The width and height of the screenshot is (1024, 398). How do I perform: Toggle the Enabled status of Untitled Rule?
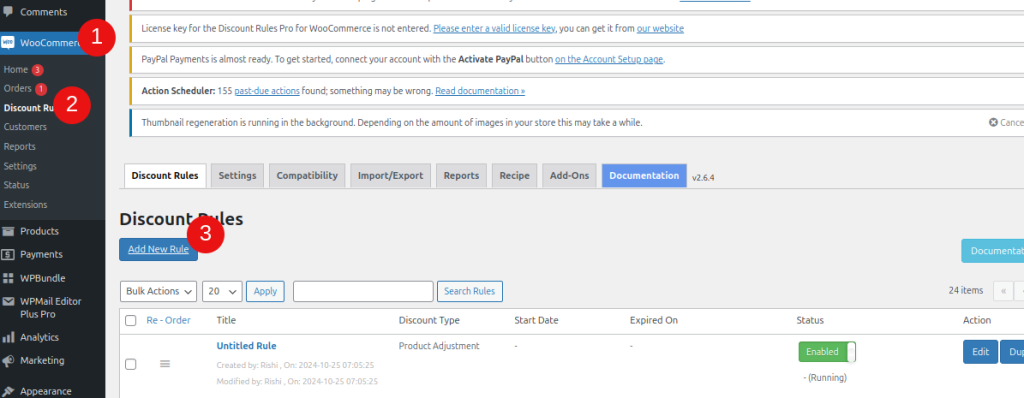pyautogui.click(x=827, y=352)
